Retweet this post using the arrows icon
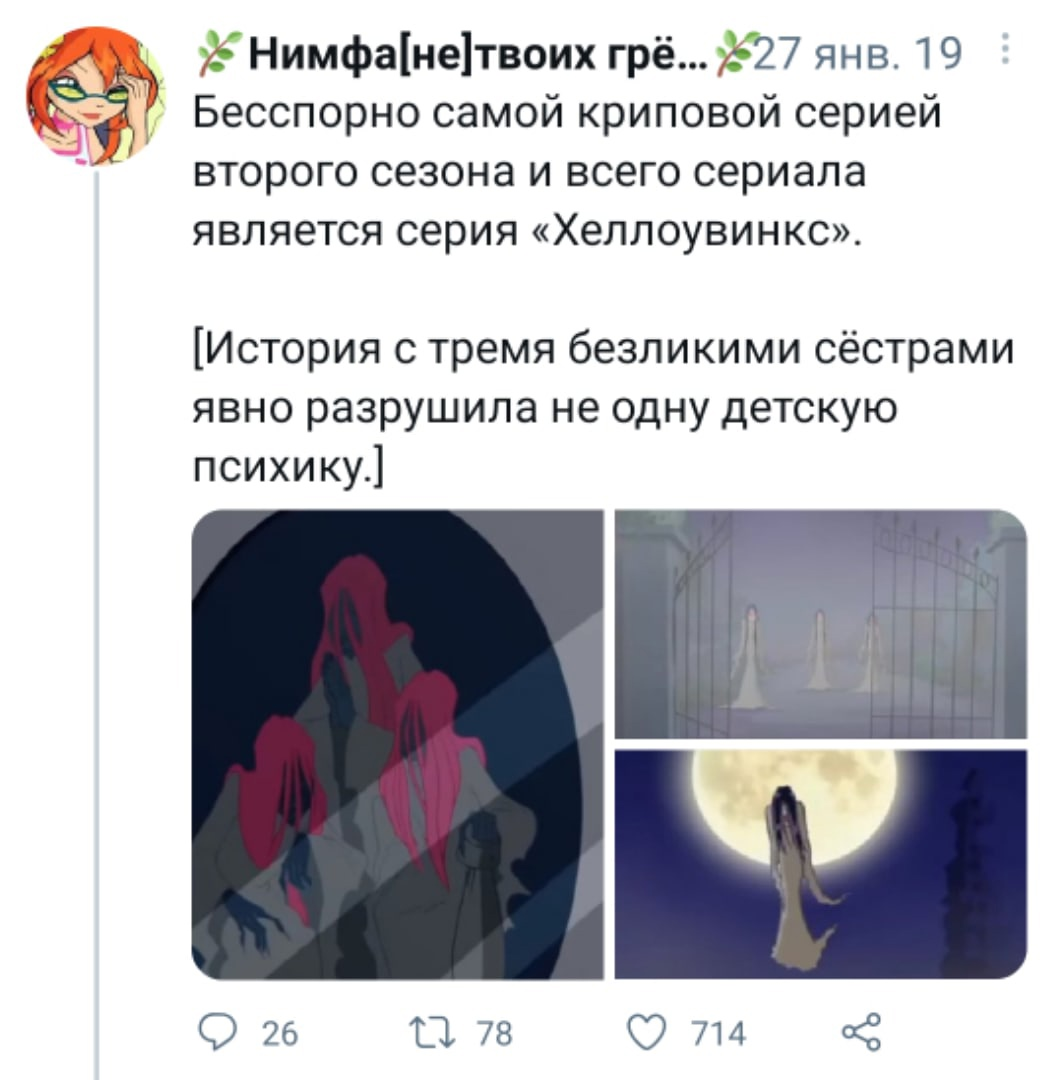 click(x=432, y=1032)
